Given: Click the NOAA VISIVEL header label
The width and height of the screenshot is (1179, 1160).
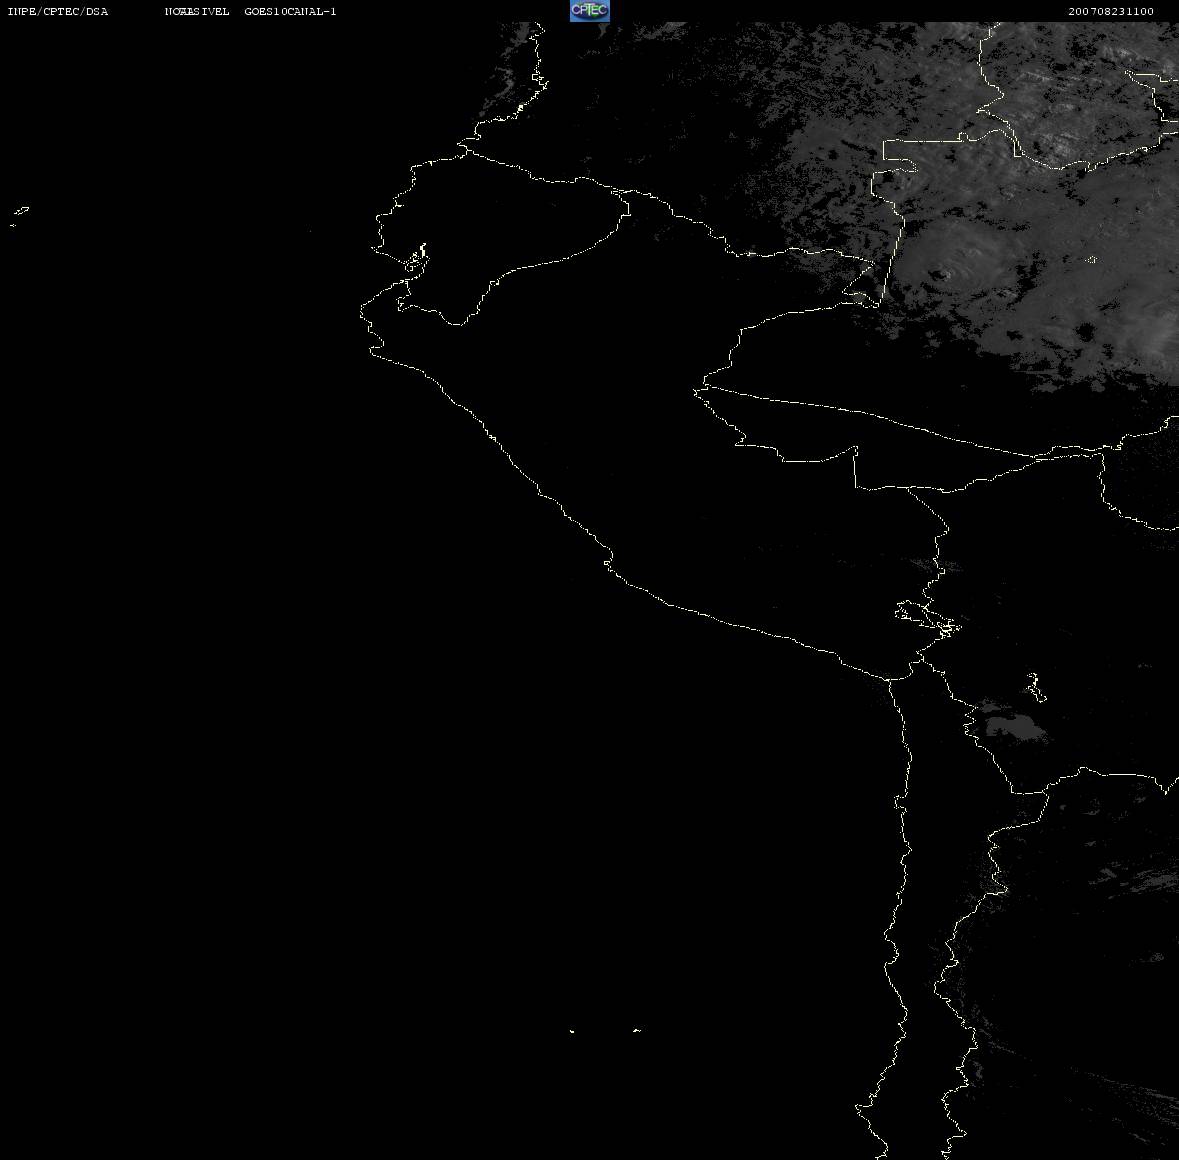Looking at the screenshot, I should point(197,11).
